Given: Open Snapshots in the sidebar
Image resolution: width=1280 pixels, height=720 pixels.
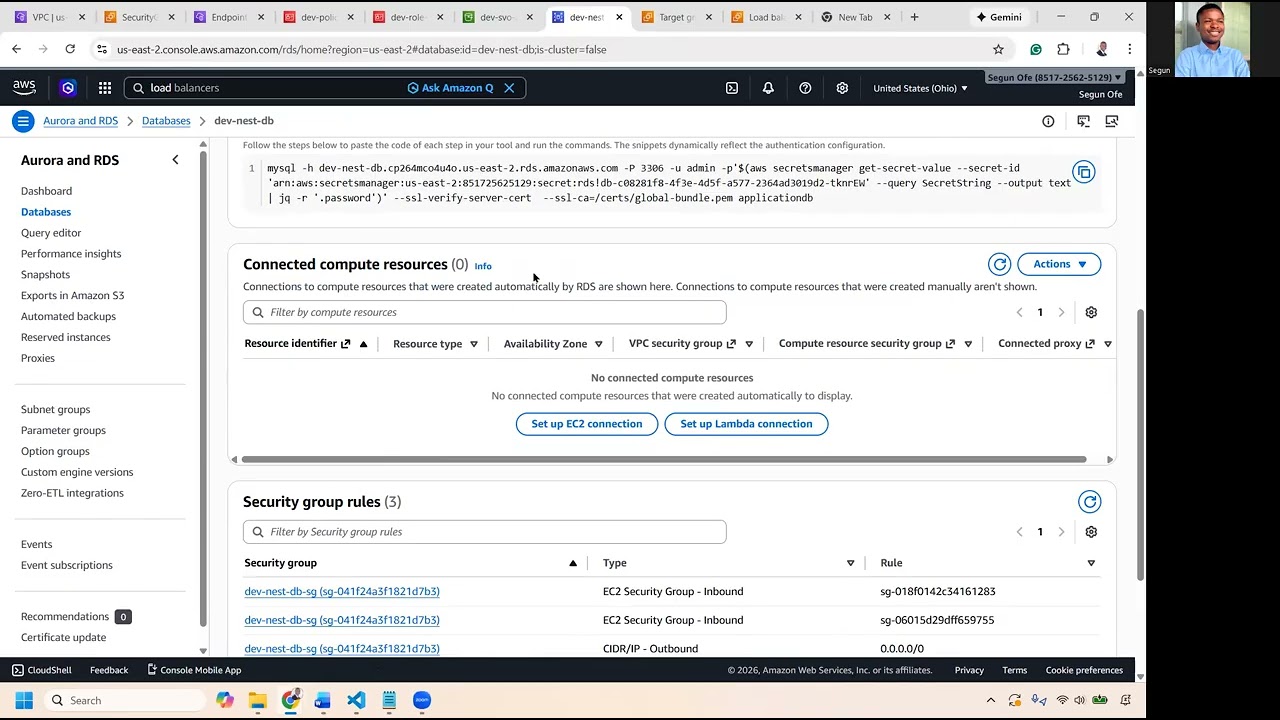Looking at the screenshot, I should [45, 274].
